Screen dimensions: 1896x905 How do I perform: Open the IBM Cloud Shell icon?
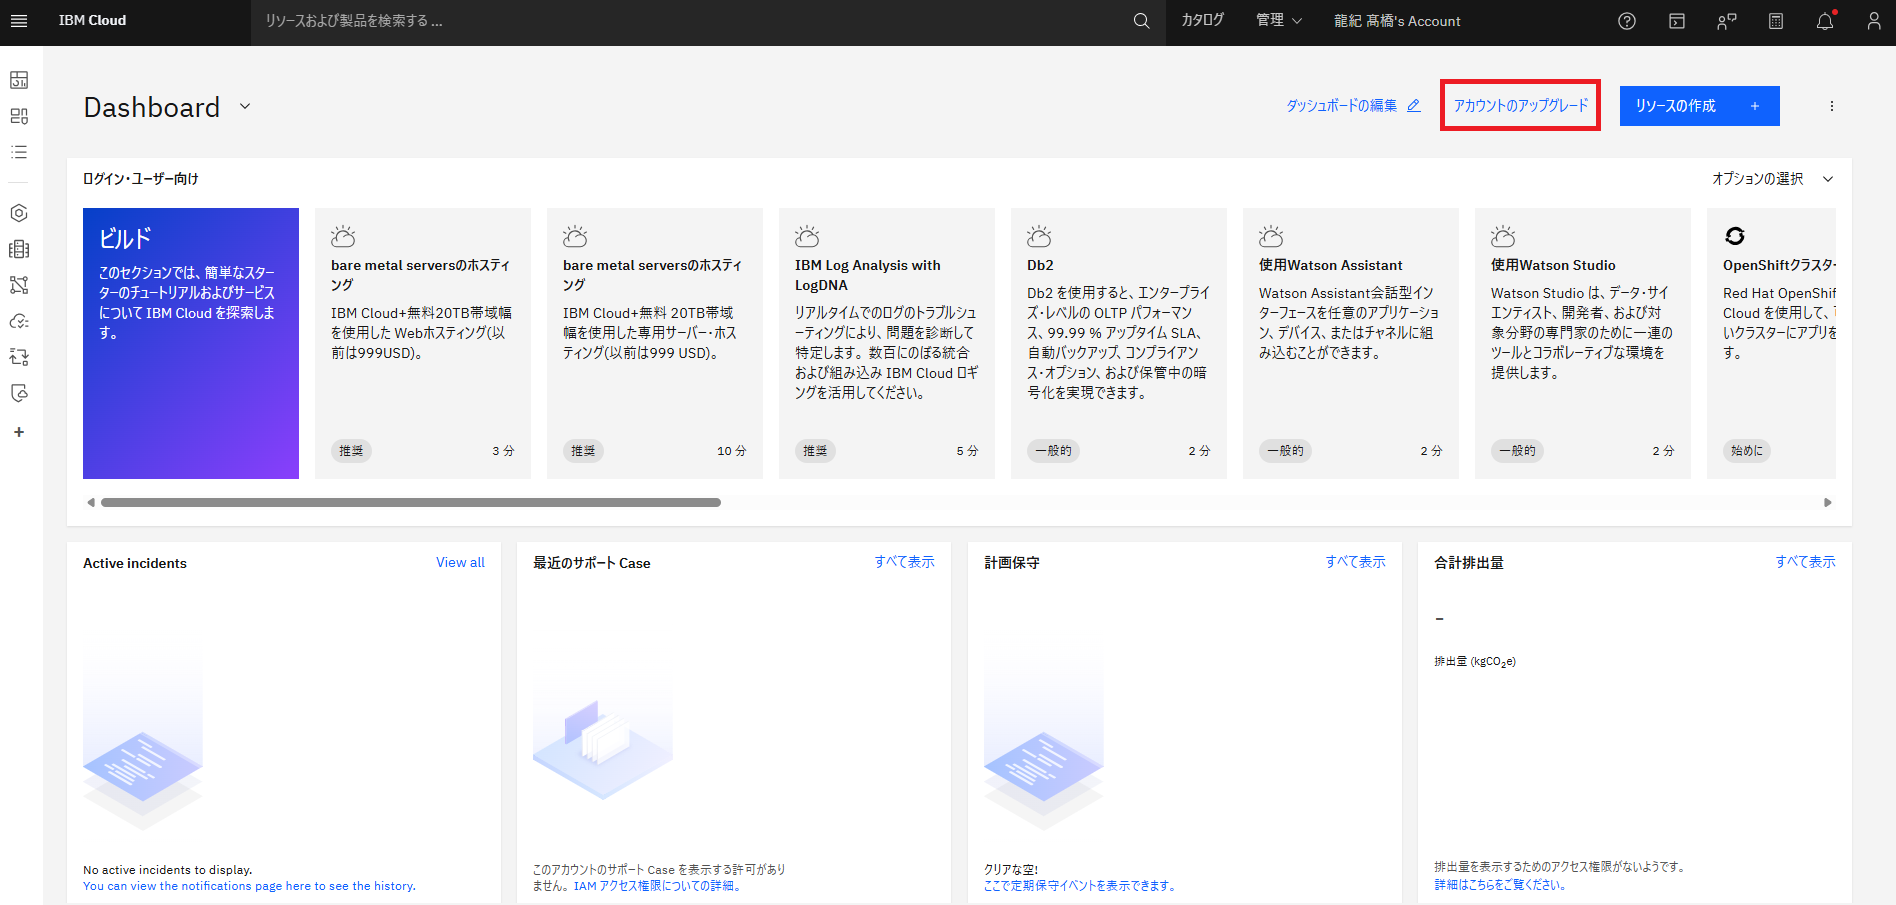[x=1677, y=21]
